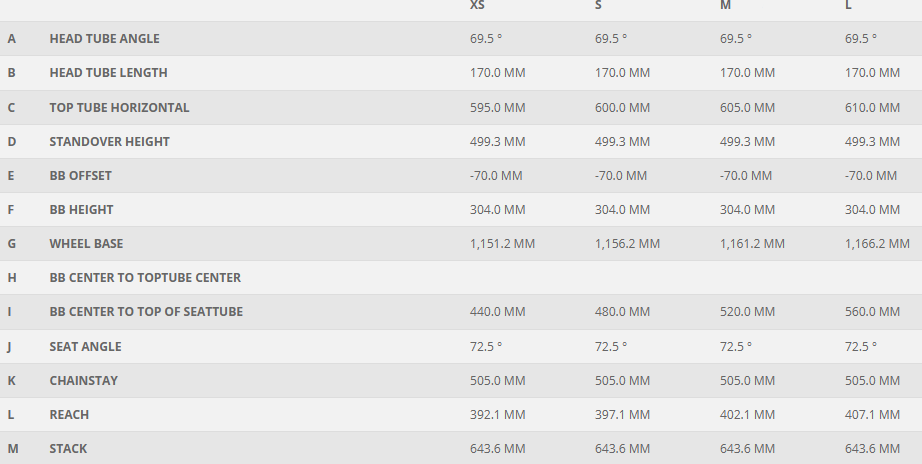Click the STANDOVER HEIGHT row label

(109, 142)
